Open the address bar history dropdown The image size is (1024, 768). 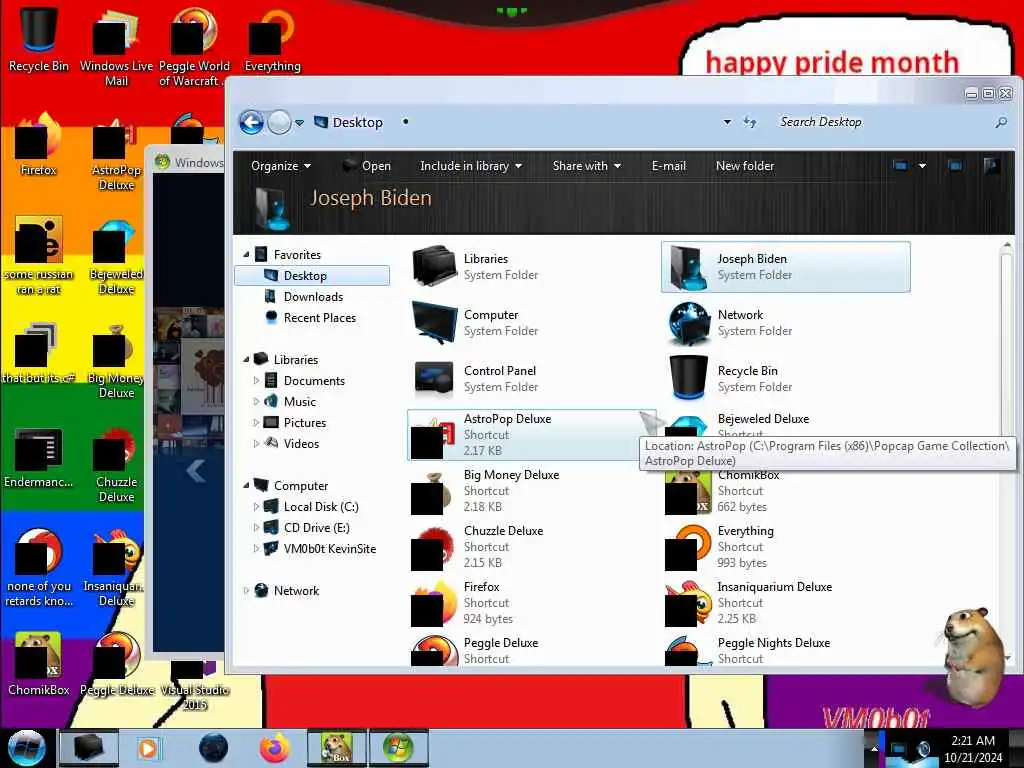pyautogui.click(x=727, y=122)
